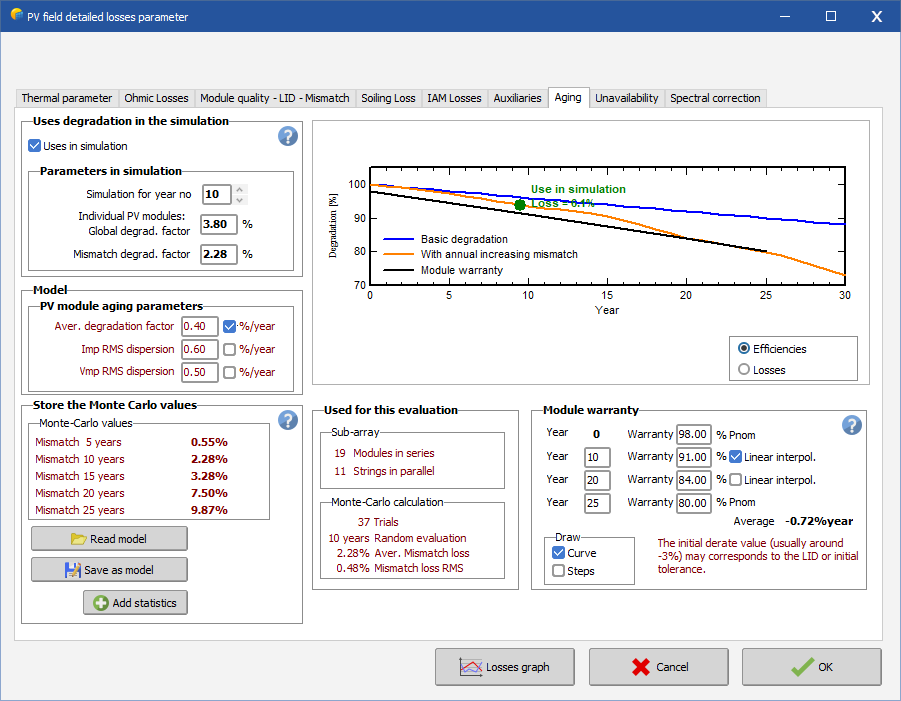Toggle %/year for Aver. degradation factor
This screenshot has width=901, height=701.
pos(229,326)
